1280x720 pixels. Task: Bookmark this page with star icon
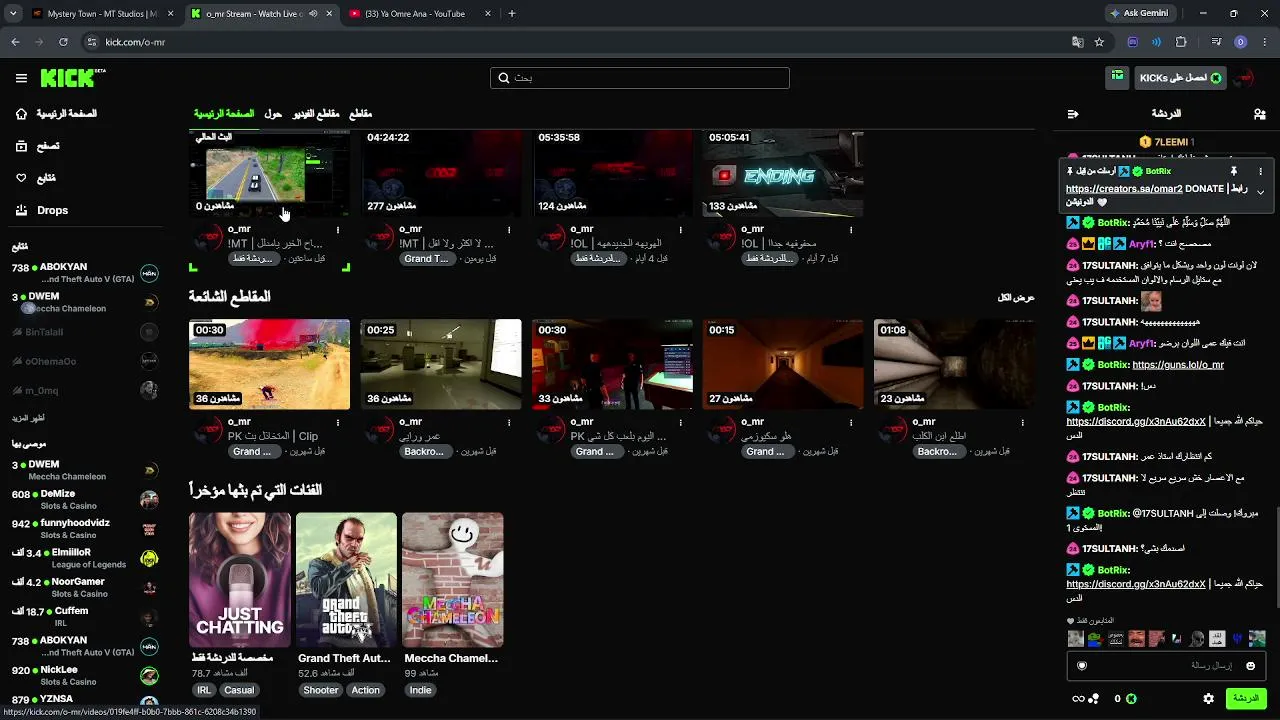1099,42
